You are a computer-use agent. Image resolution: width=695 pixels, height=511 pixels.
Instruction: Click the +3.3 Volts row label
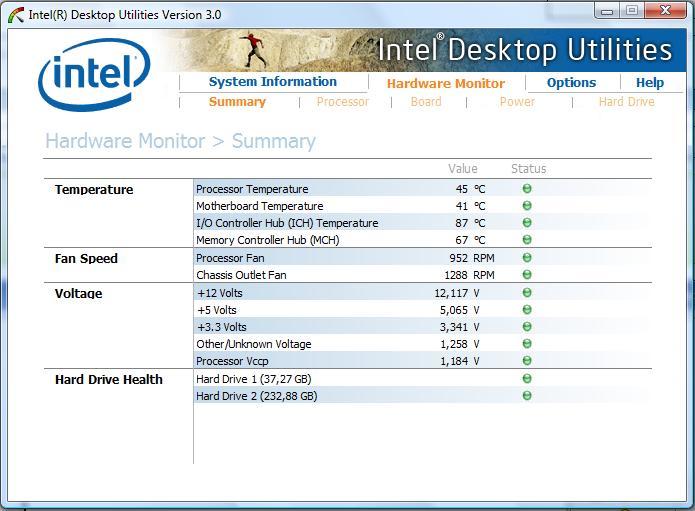pos(222,327)
